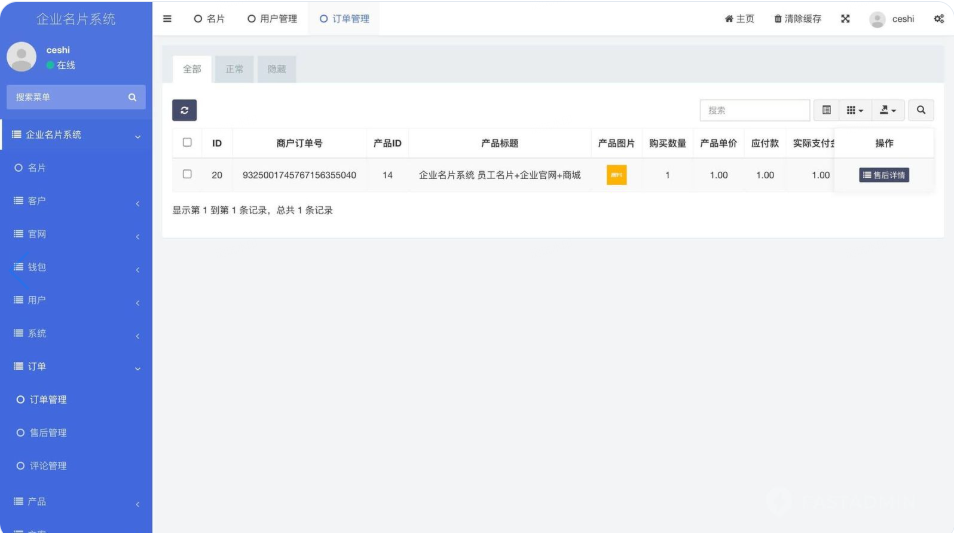Click the table view toggle icon

[x=826, y=110]
